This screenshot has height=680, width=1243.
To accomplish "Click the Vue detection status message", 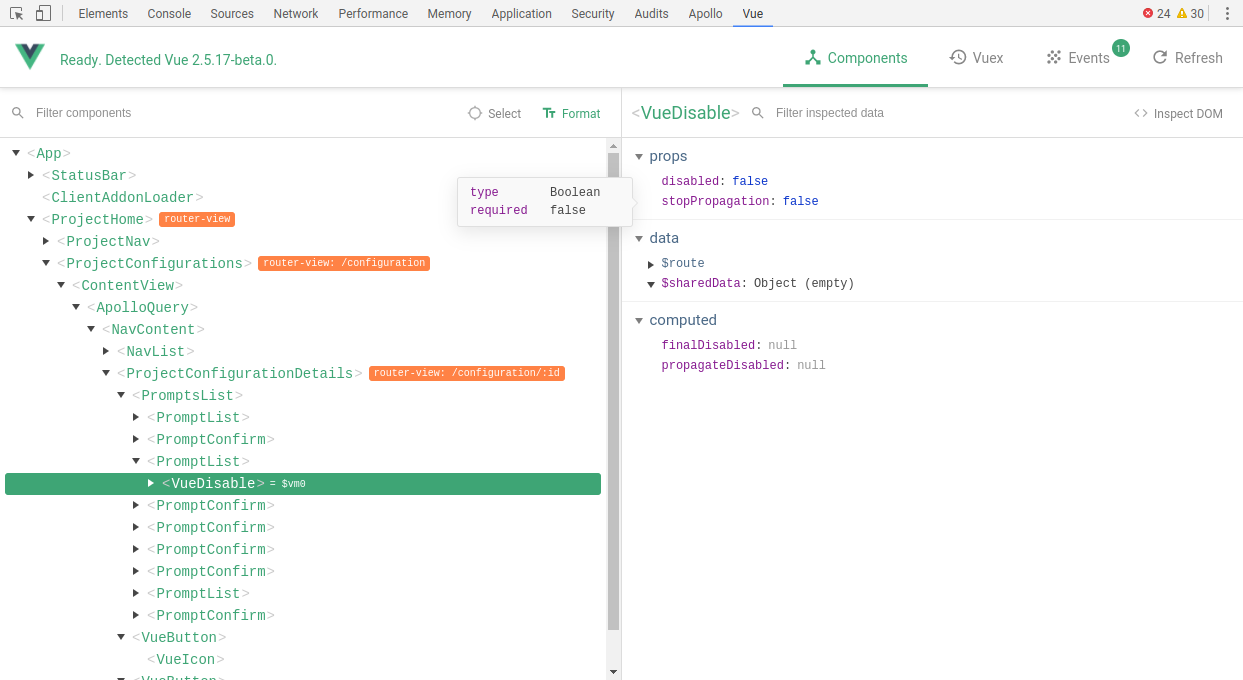I will (168, 60).
